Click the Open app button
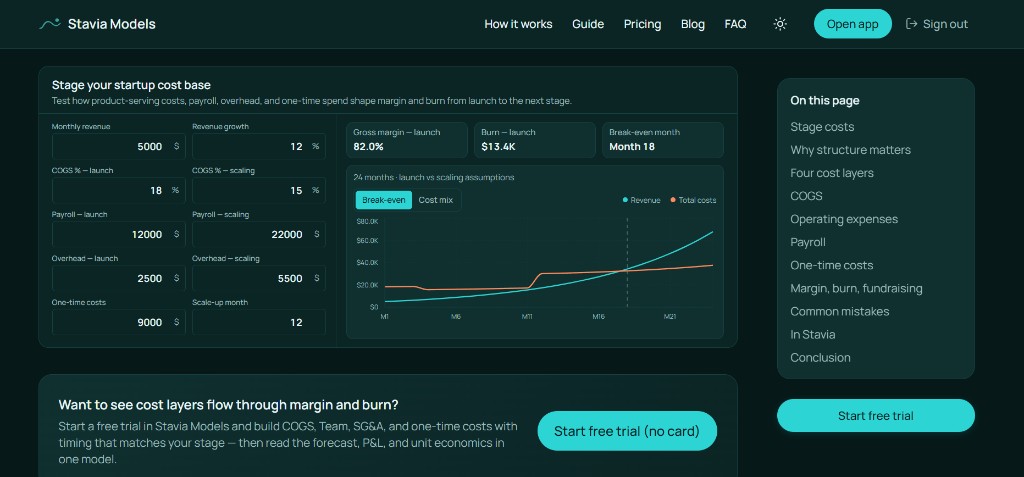This screenshot has width=1024, height=477. pyautogui.click(x=852, y=24)
